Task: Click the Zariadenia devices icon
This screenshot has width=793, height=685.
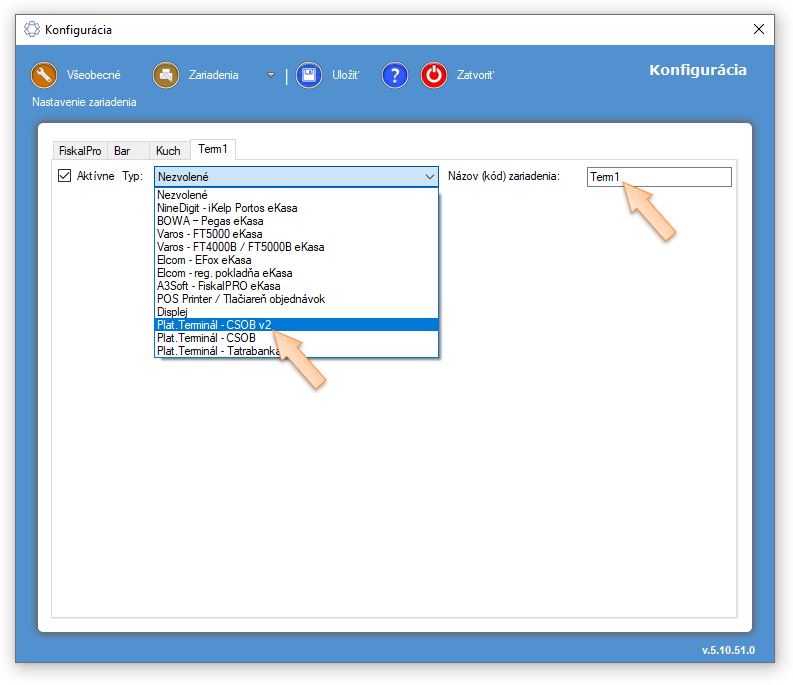Action: (x=165, y=76)
